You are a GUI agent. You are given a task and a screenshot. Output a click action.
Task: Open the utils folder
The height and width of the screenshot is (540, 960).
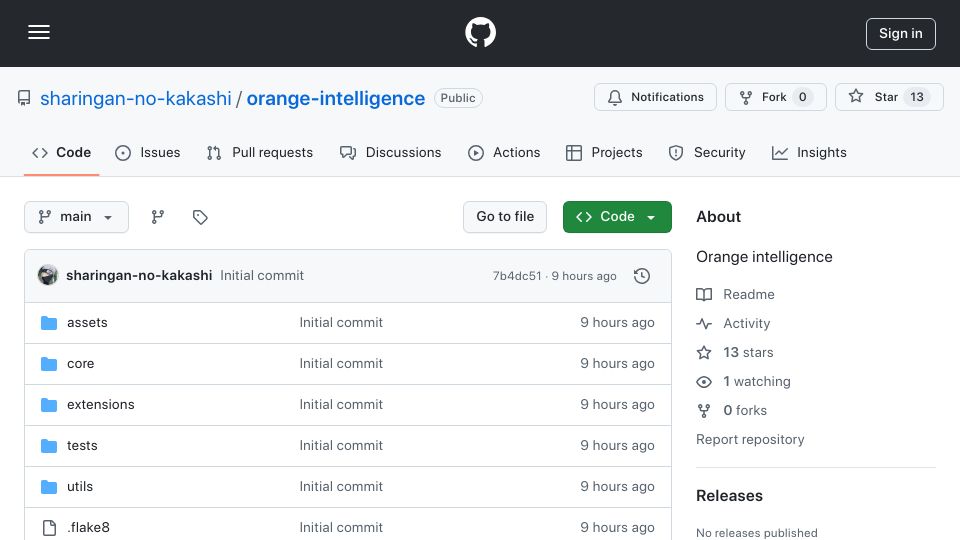pyautogui.click(x=80, y=487)
